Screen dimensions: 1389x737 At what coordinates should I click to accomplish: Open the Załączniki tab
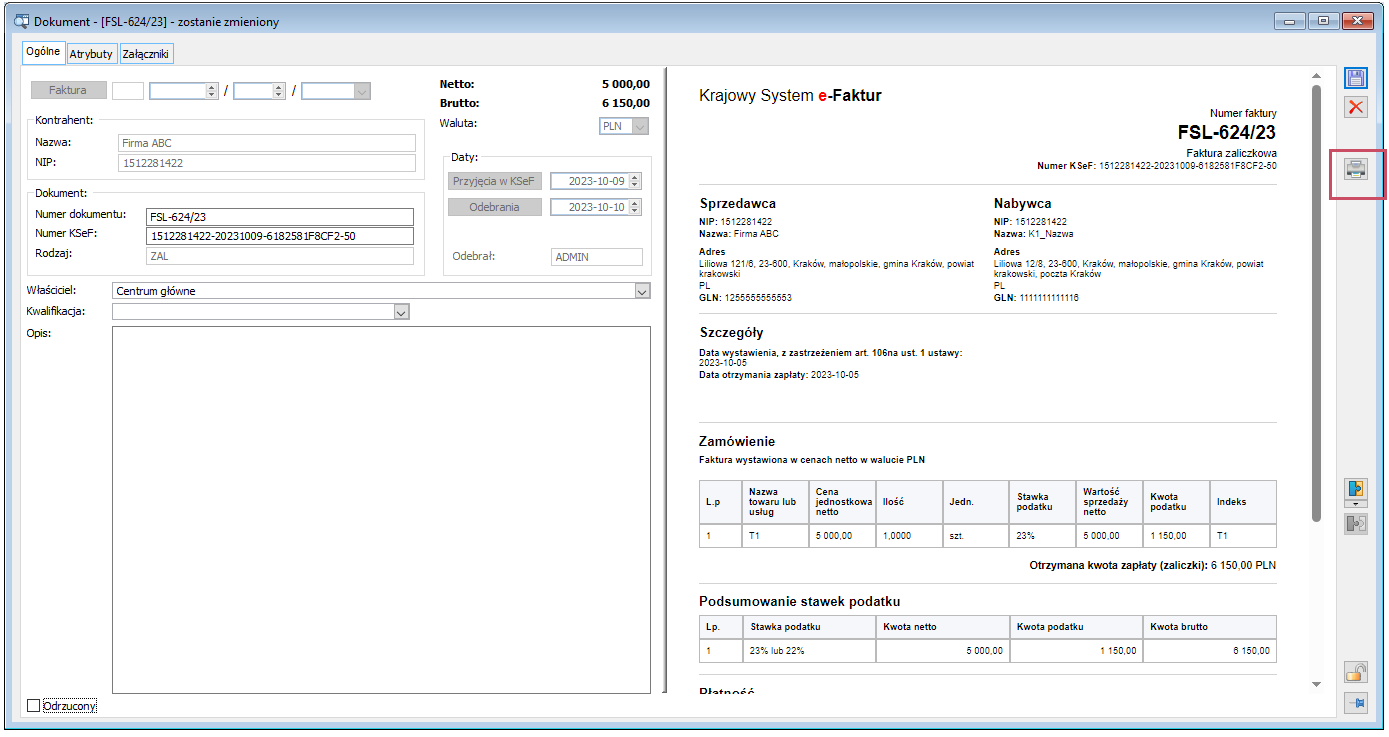[147, 54]
